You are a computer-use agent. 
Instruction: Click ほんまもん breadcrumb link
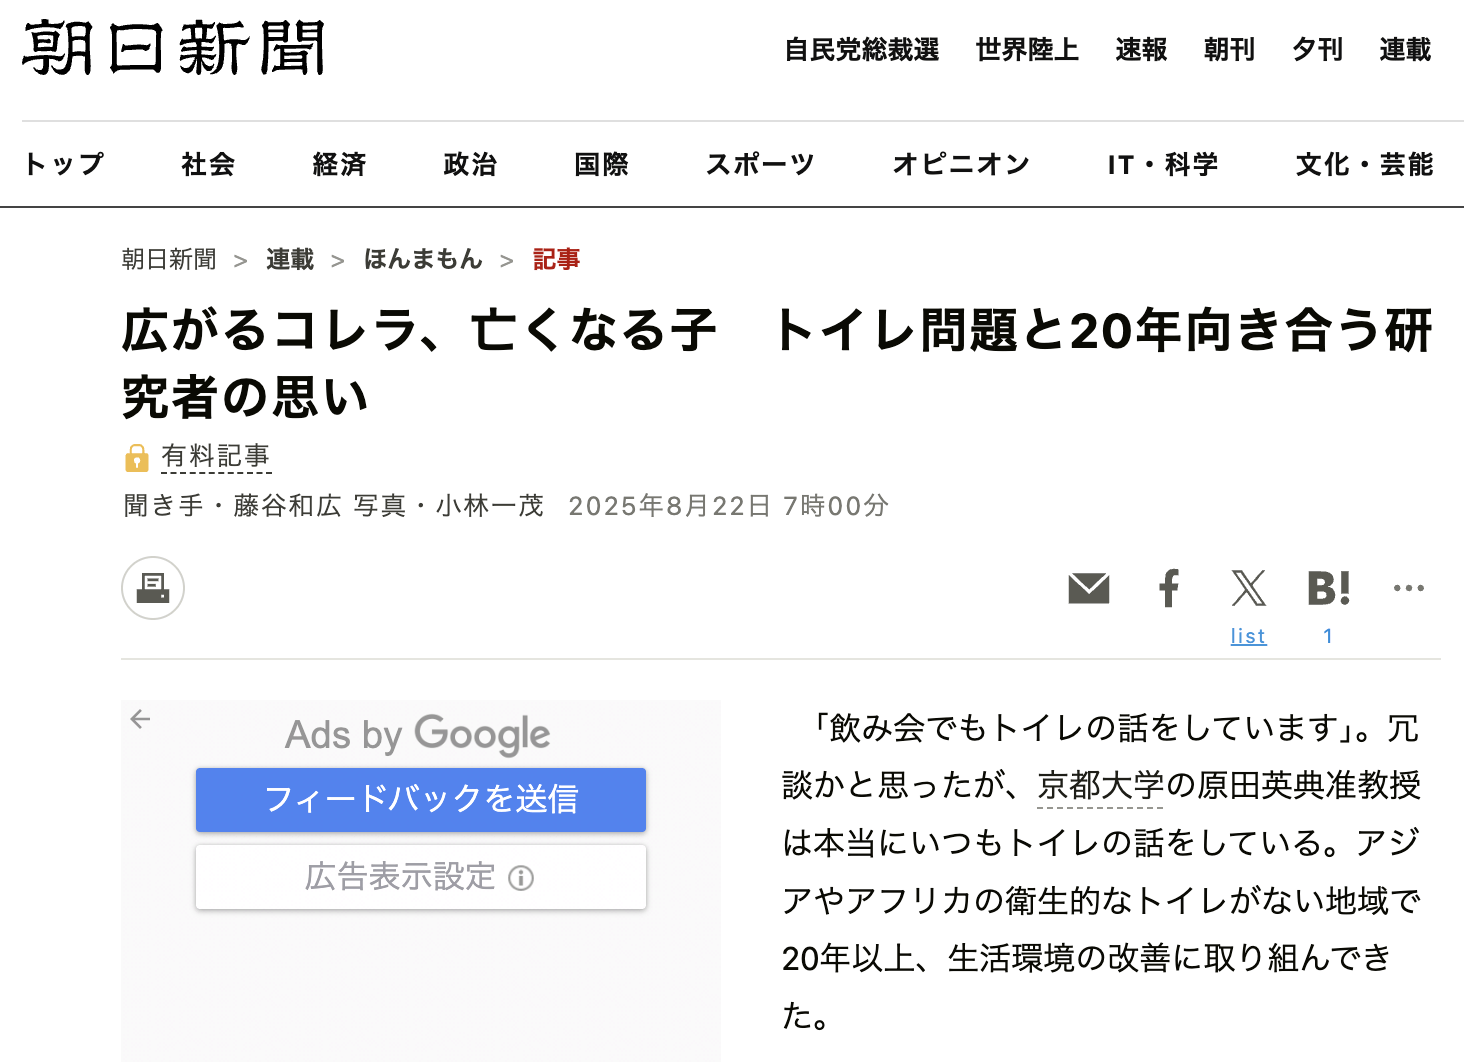pos(423,260)
